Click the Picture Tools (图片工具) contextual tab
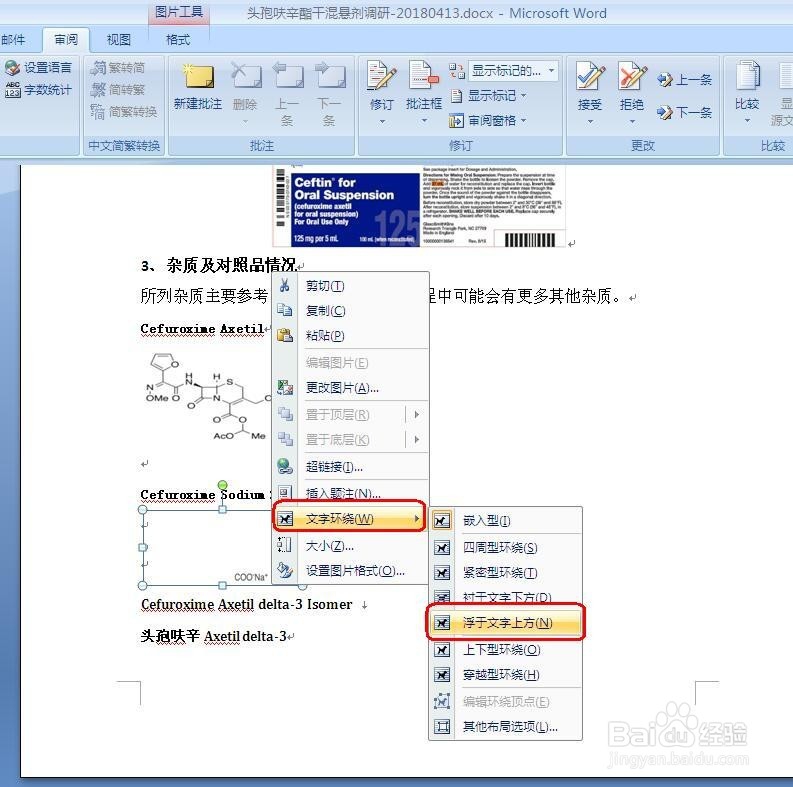 [x=179, y=12]
